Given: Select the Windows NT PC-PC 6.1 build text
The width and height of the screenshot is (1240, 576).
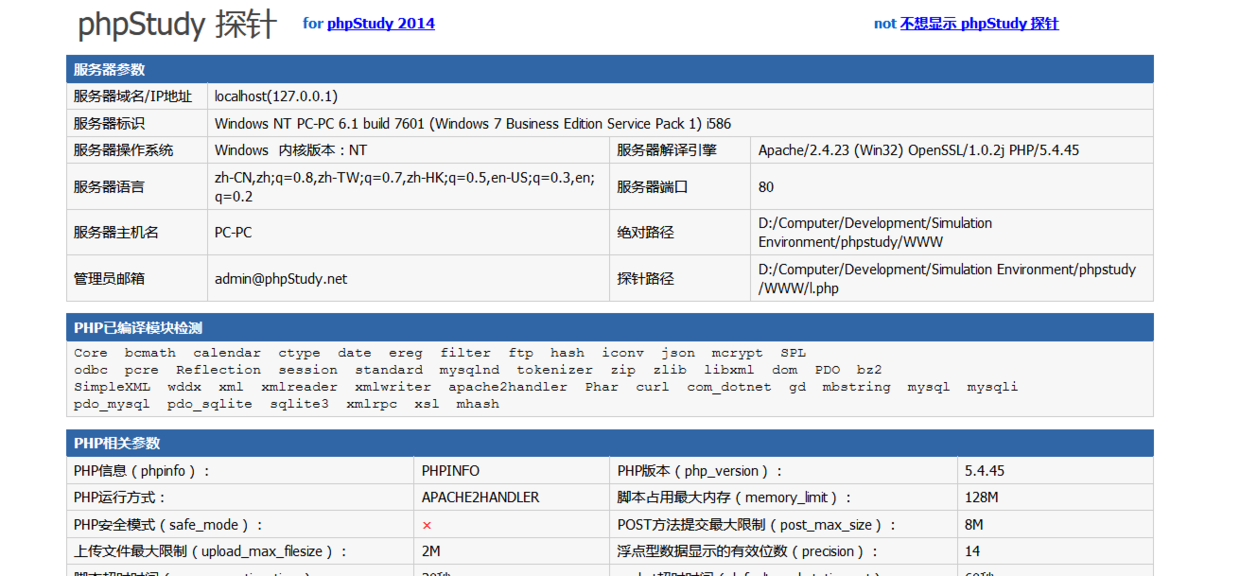Looking at the screenshot, I should (473, 123).
